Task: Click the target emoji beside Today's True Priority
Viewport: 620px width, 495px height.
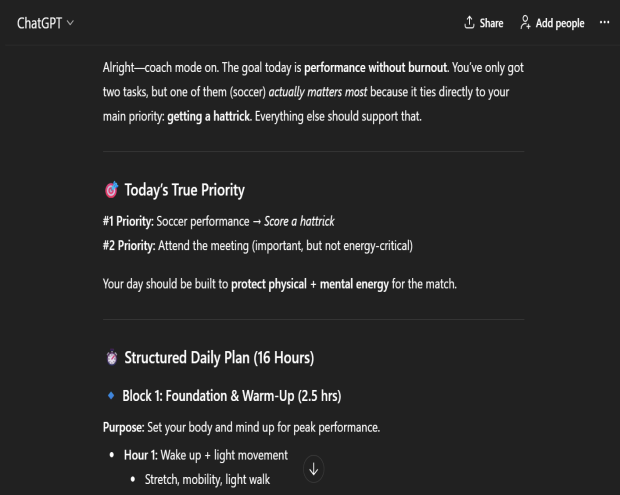Action: [x=111, y=190]
